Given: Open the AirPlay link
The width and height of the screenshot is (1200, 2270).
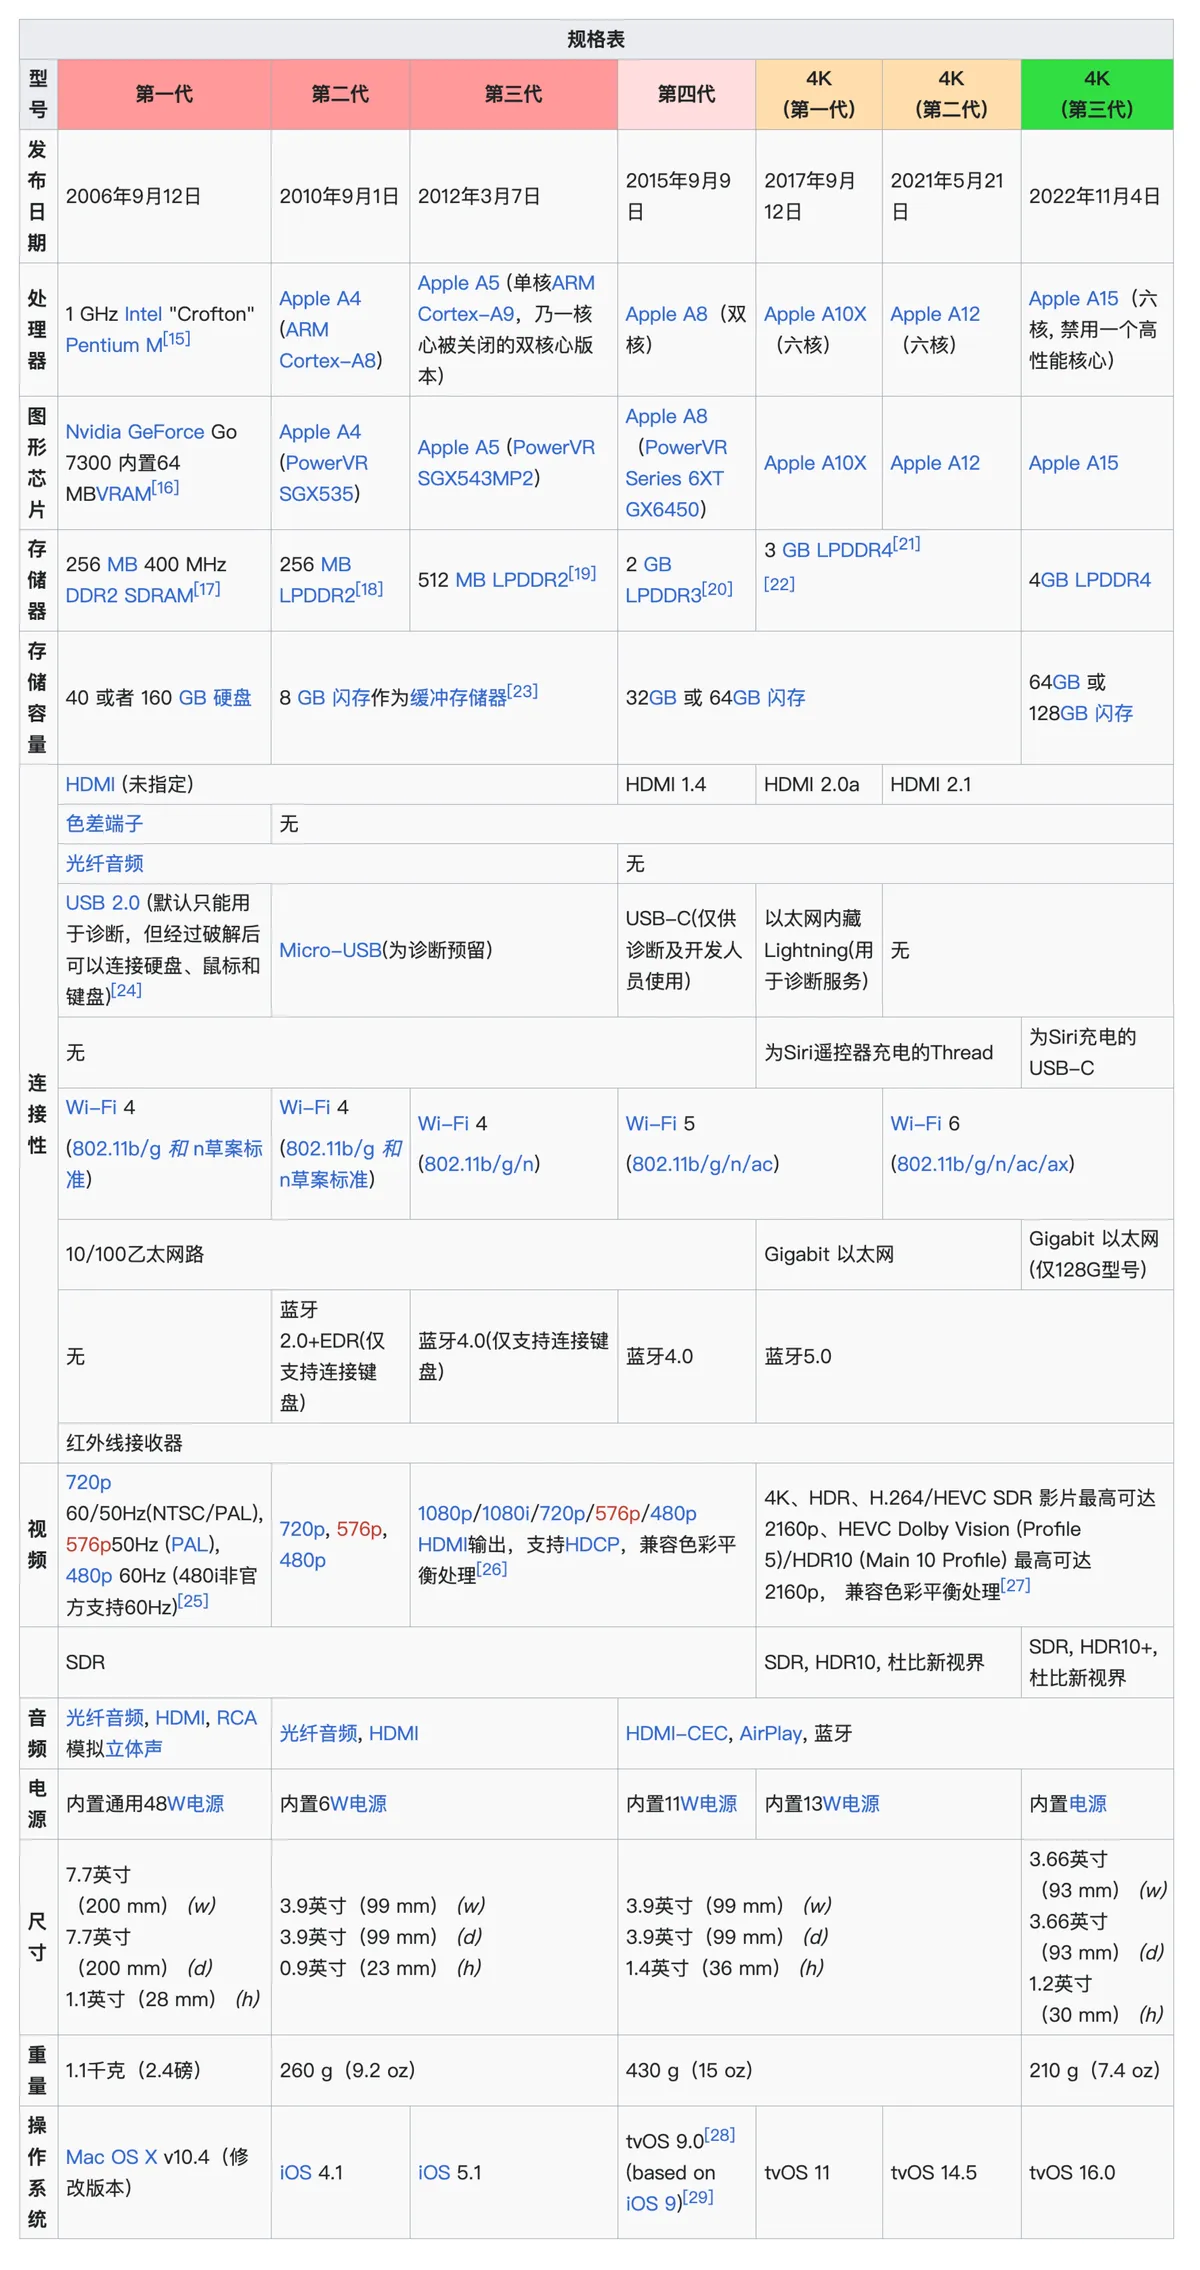Looking at the screenshot, I should [770, 1734].
